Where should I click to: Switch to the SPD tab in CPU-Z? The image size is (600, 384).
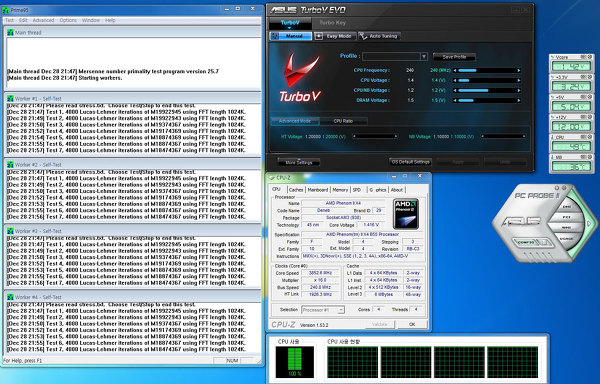[357, 190]
